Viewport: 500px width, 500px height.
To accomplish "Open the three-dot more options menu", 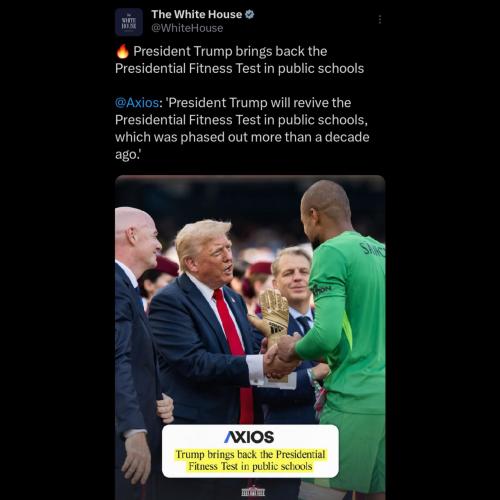I will (380, 19).
